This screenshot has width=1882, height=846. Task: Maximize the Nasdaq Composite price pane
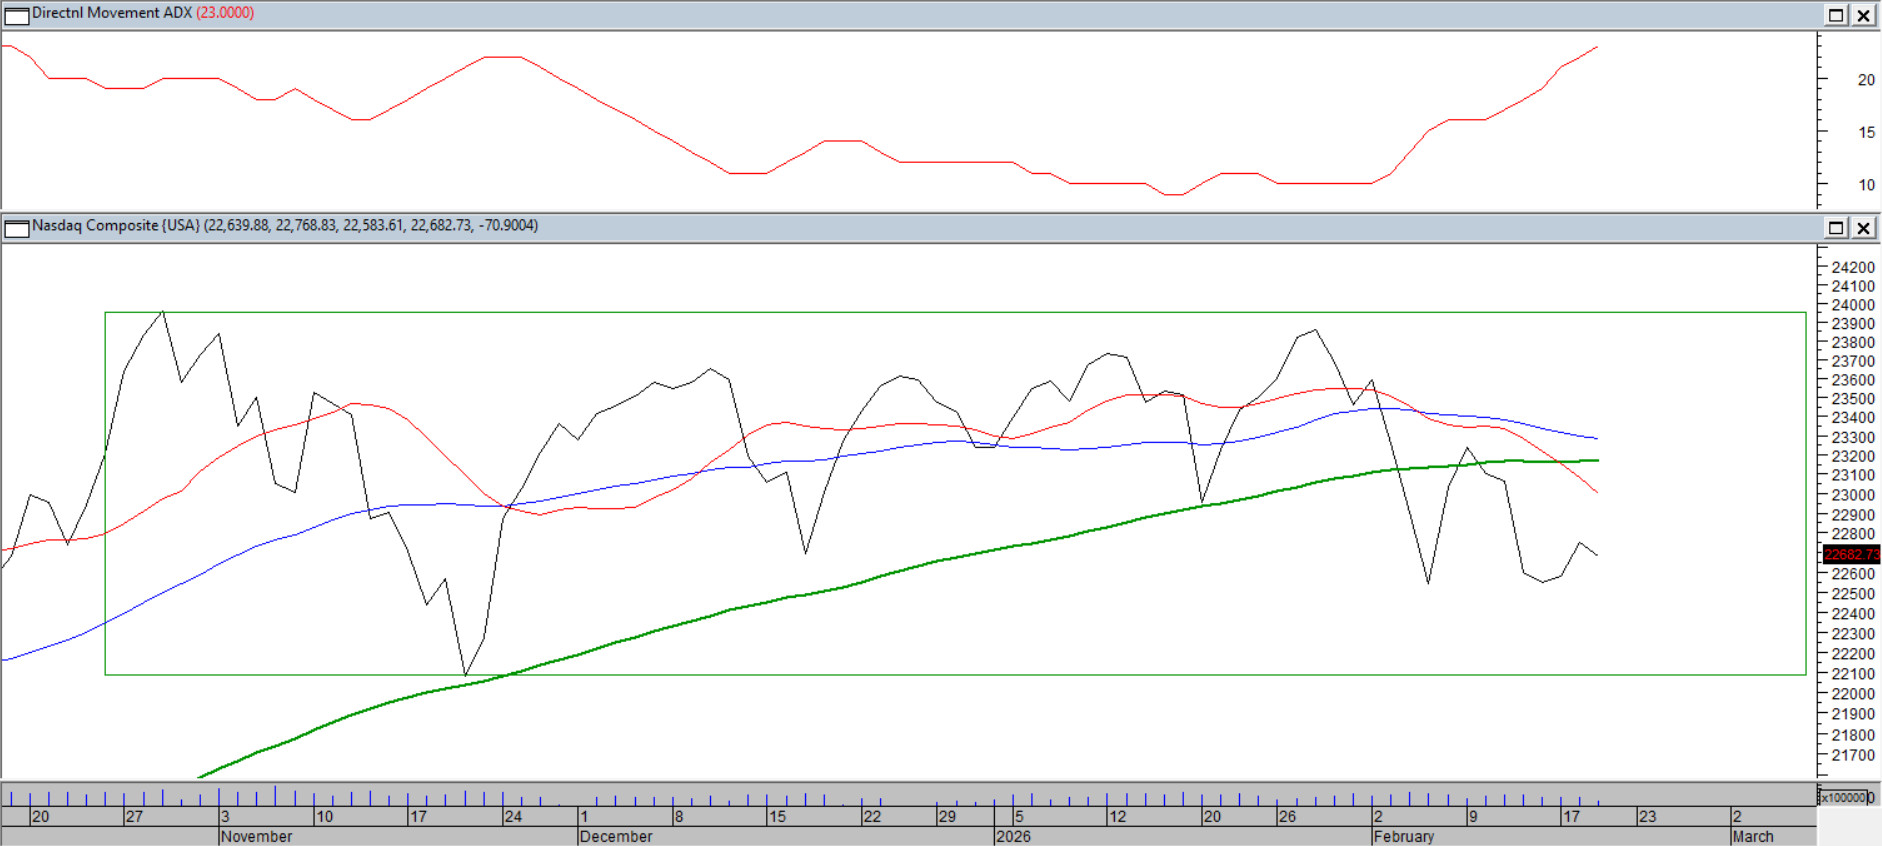[x=1836, y=228]
